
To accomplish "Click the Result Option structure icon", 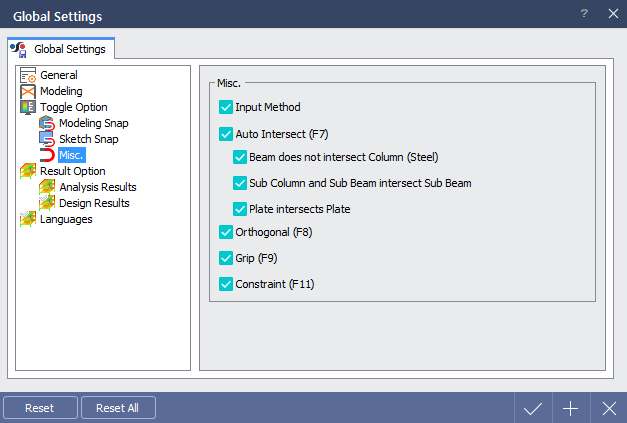I will coord(28,171).
